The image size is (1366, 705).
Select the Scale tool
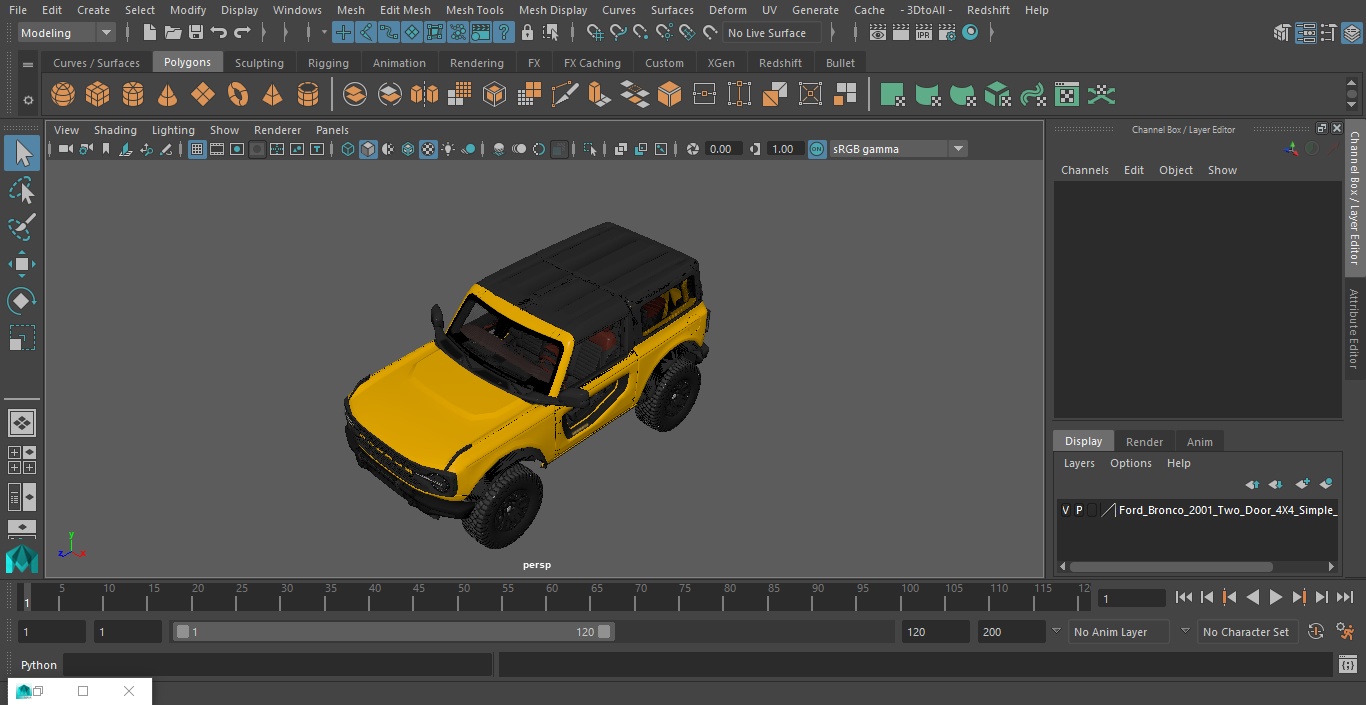pos(22,338)
